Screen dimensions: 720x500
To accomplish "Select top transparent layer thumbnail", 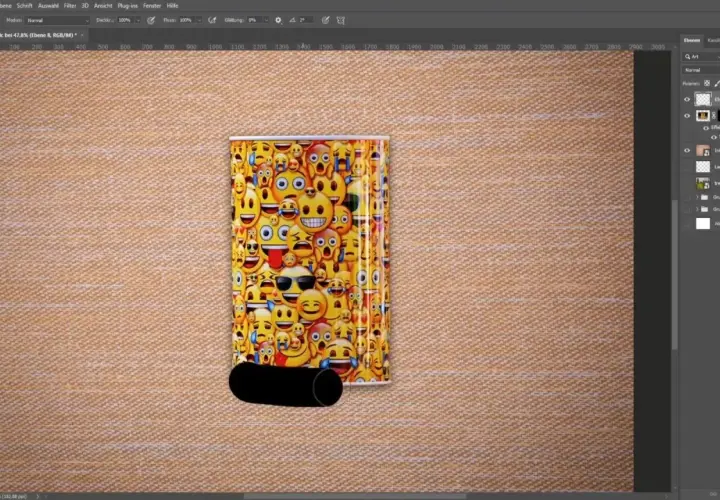I will click(703, 99).
